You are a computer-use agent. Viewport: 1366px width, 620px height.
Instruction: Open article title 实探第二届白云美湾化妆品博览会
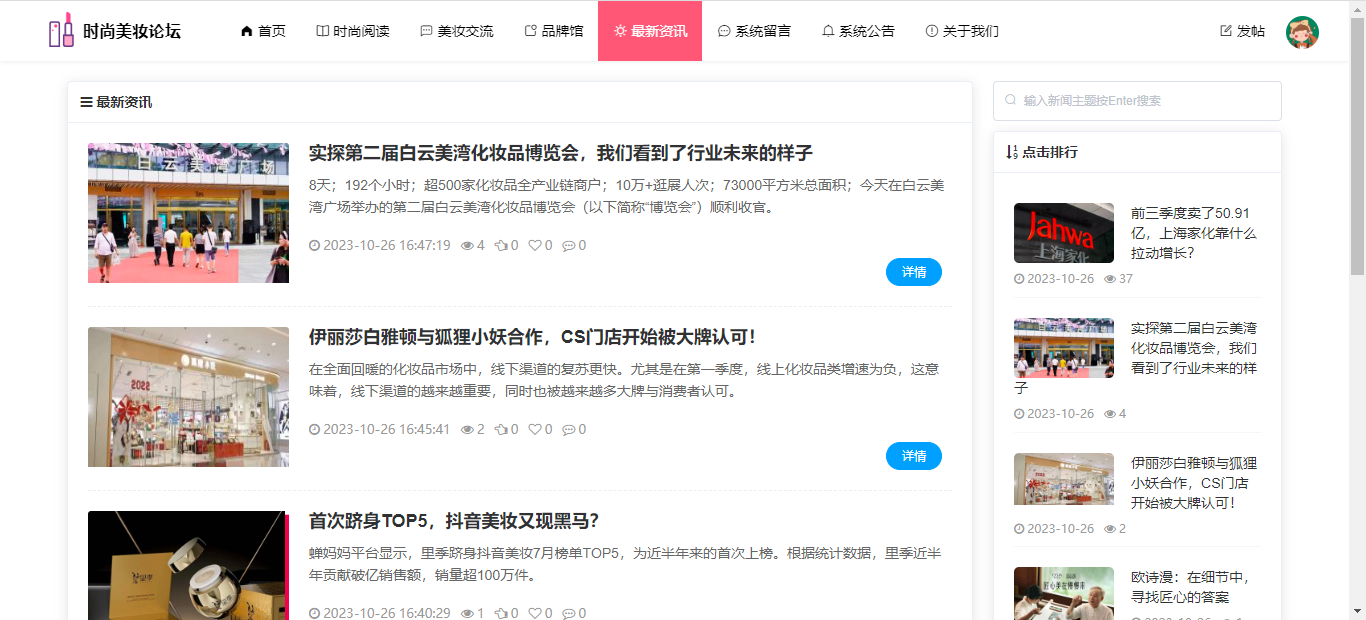(561, 153)
